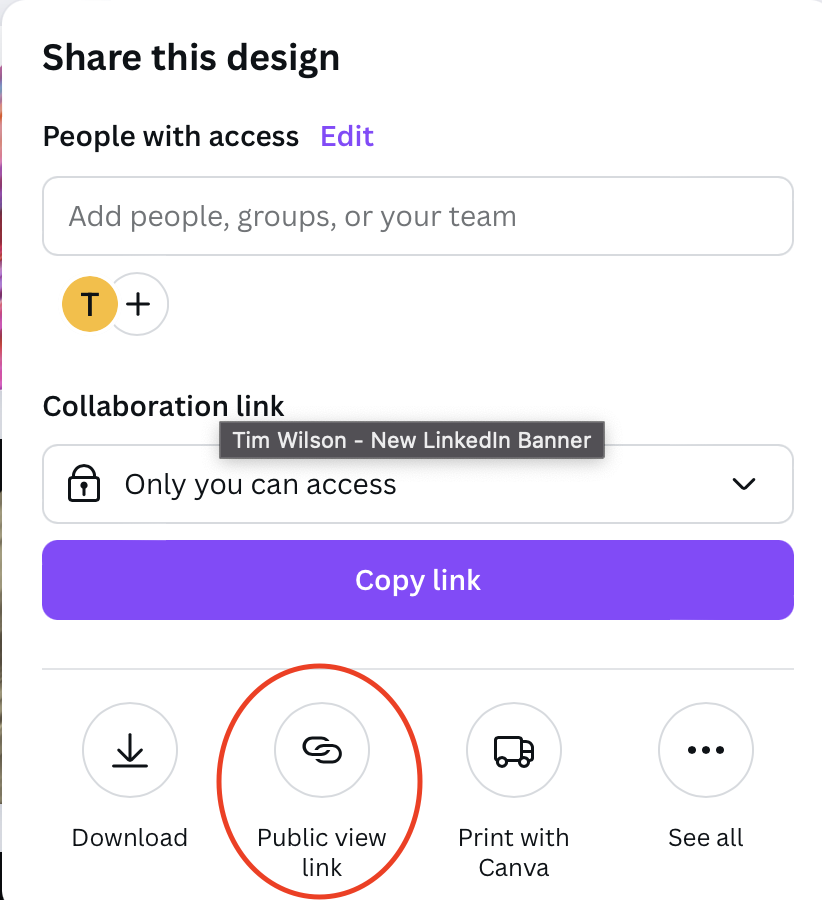The image size is (822, 900).
Task: Click the Public view link text label
Action: (x=322, y=852)
